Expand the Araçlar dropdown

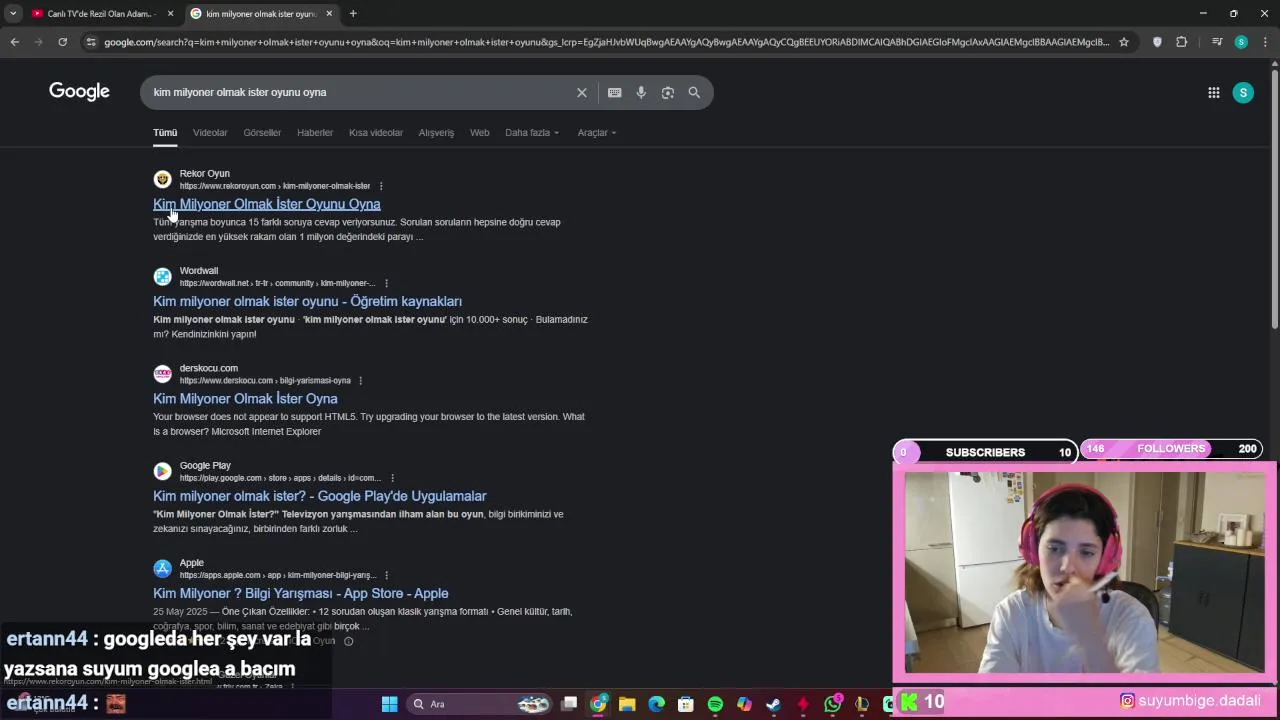[x=597, y=133]
